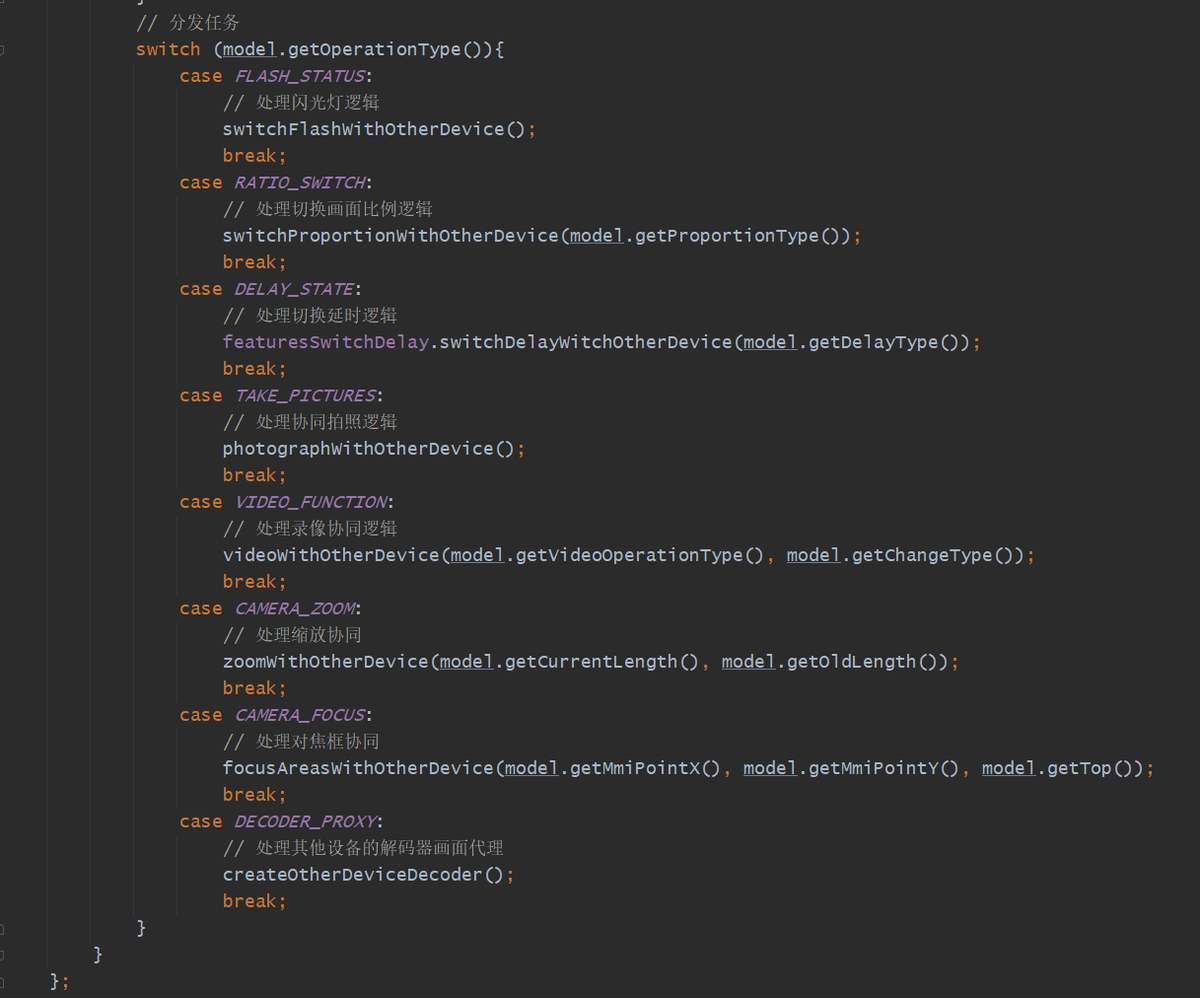Select the getTop call

coord(1079,768)
